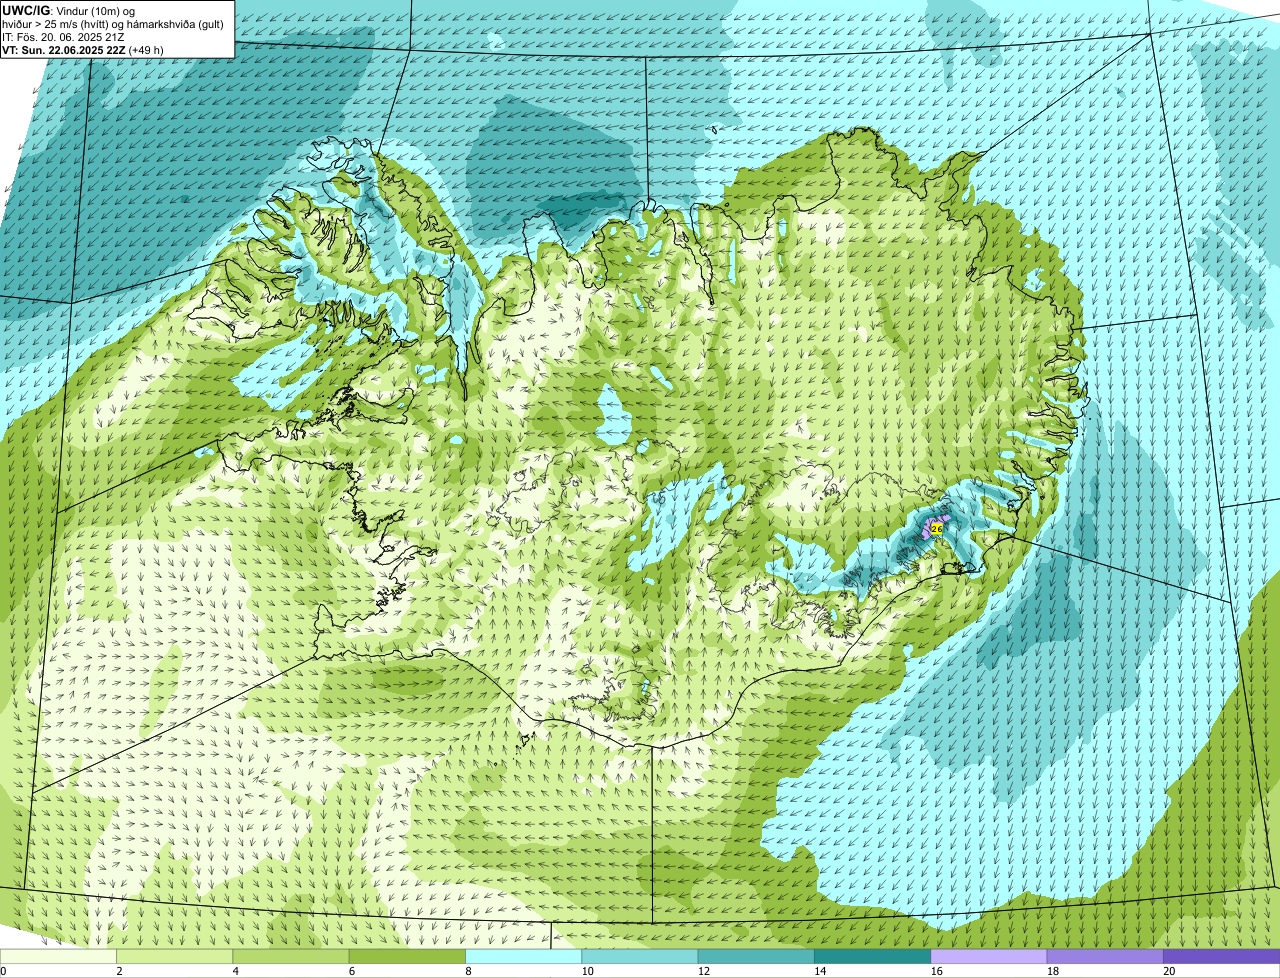Click the 4–6 m/s green legend swatch

(x=291, y=956)
